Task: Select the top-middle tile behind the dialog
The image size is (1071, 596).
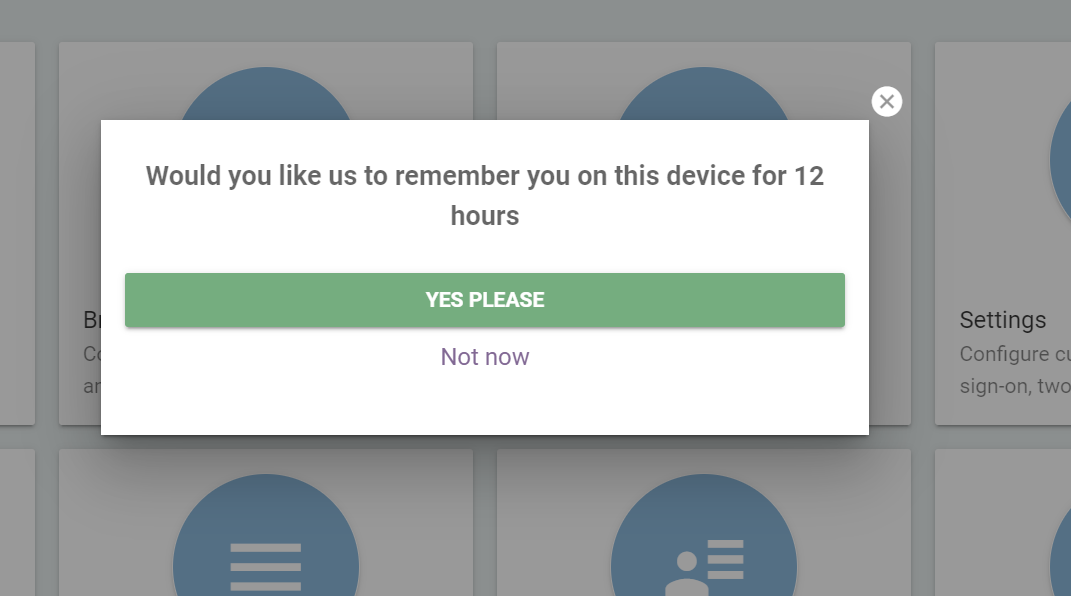Action: [x=703, y=80]
